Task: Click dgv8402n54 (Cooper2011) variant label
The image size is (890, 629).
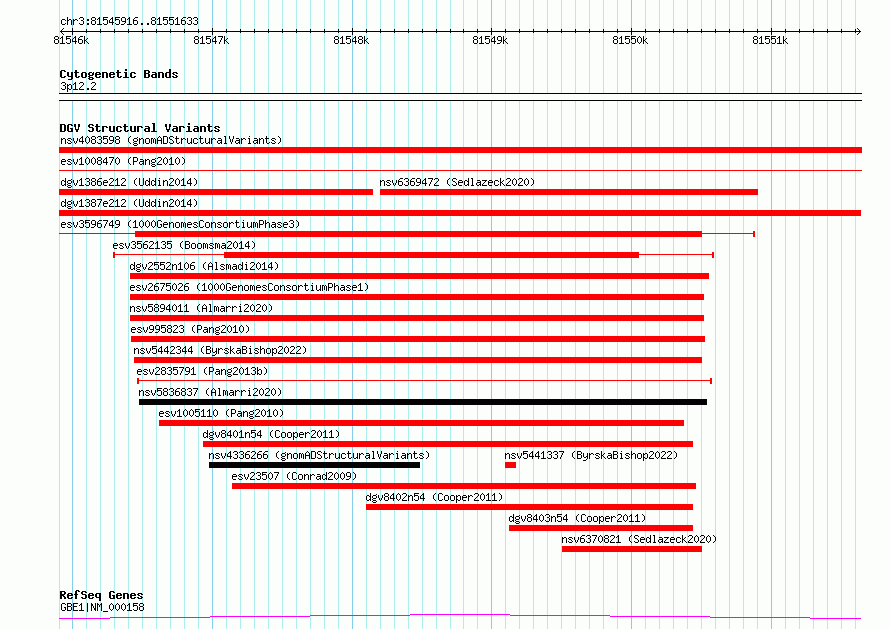Action: (x=434, y=497)
